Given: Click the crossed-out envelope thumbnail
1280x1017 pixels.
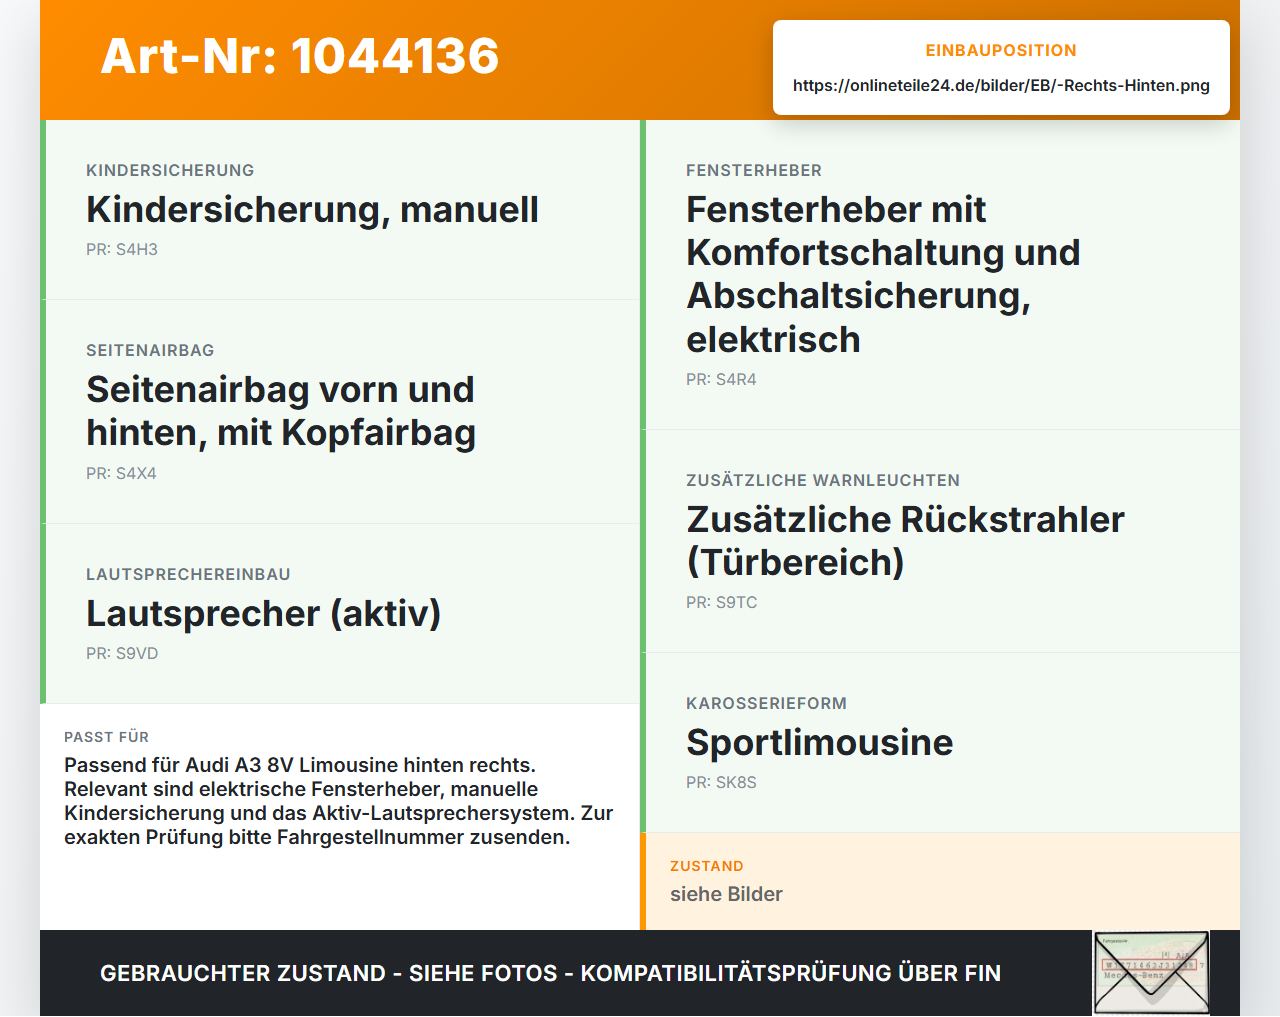Looking at the screenshot, I should 1151,973.
